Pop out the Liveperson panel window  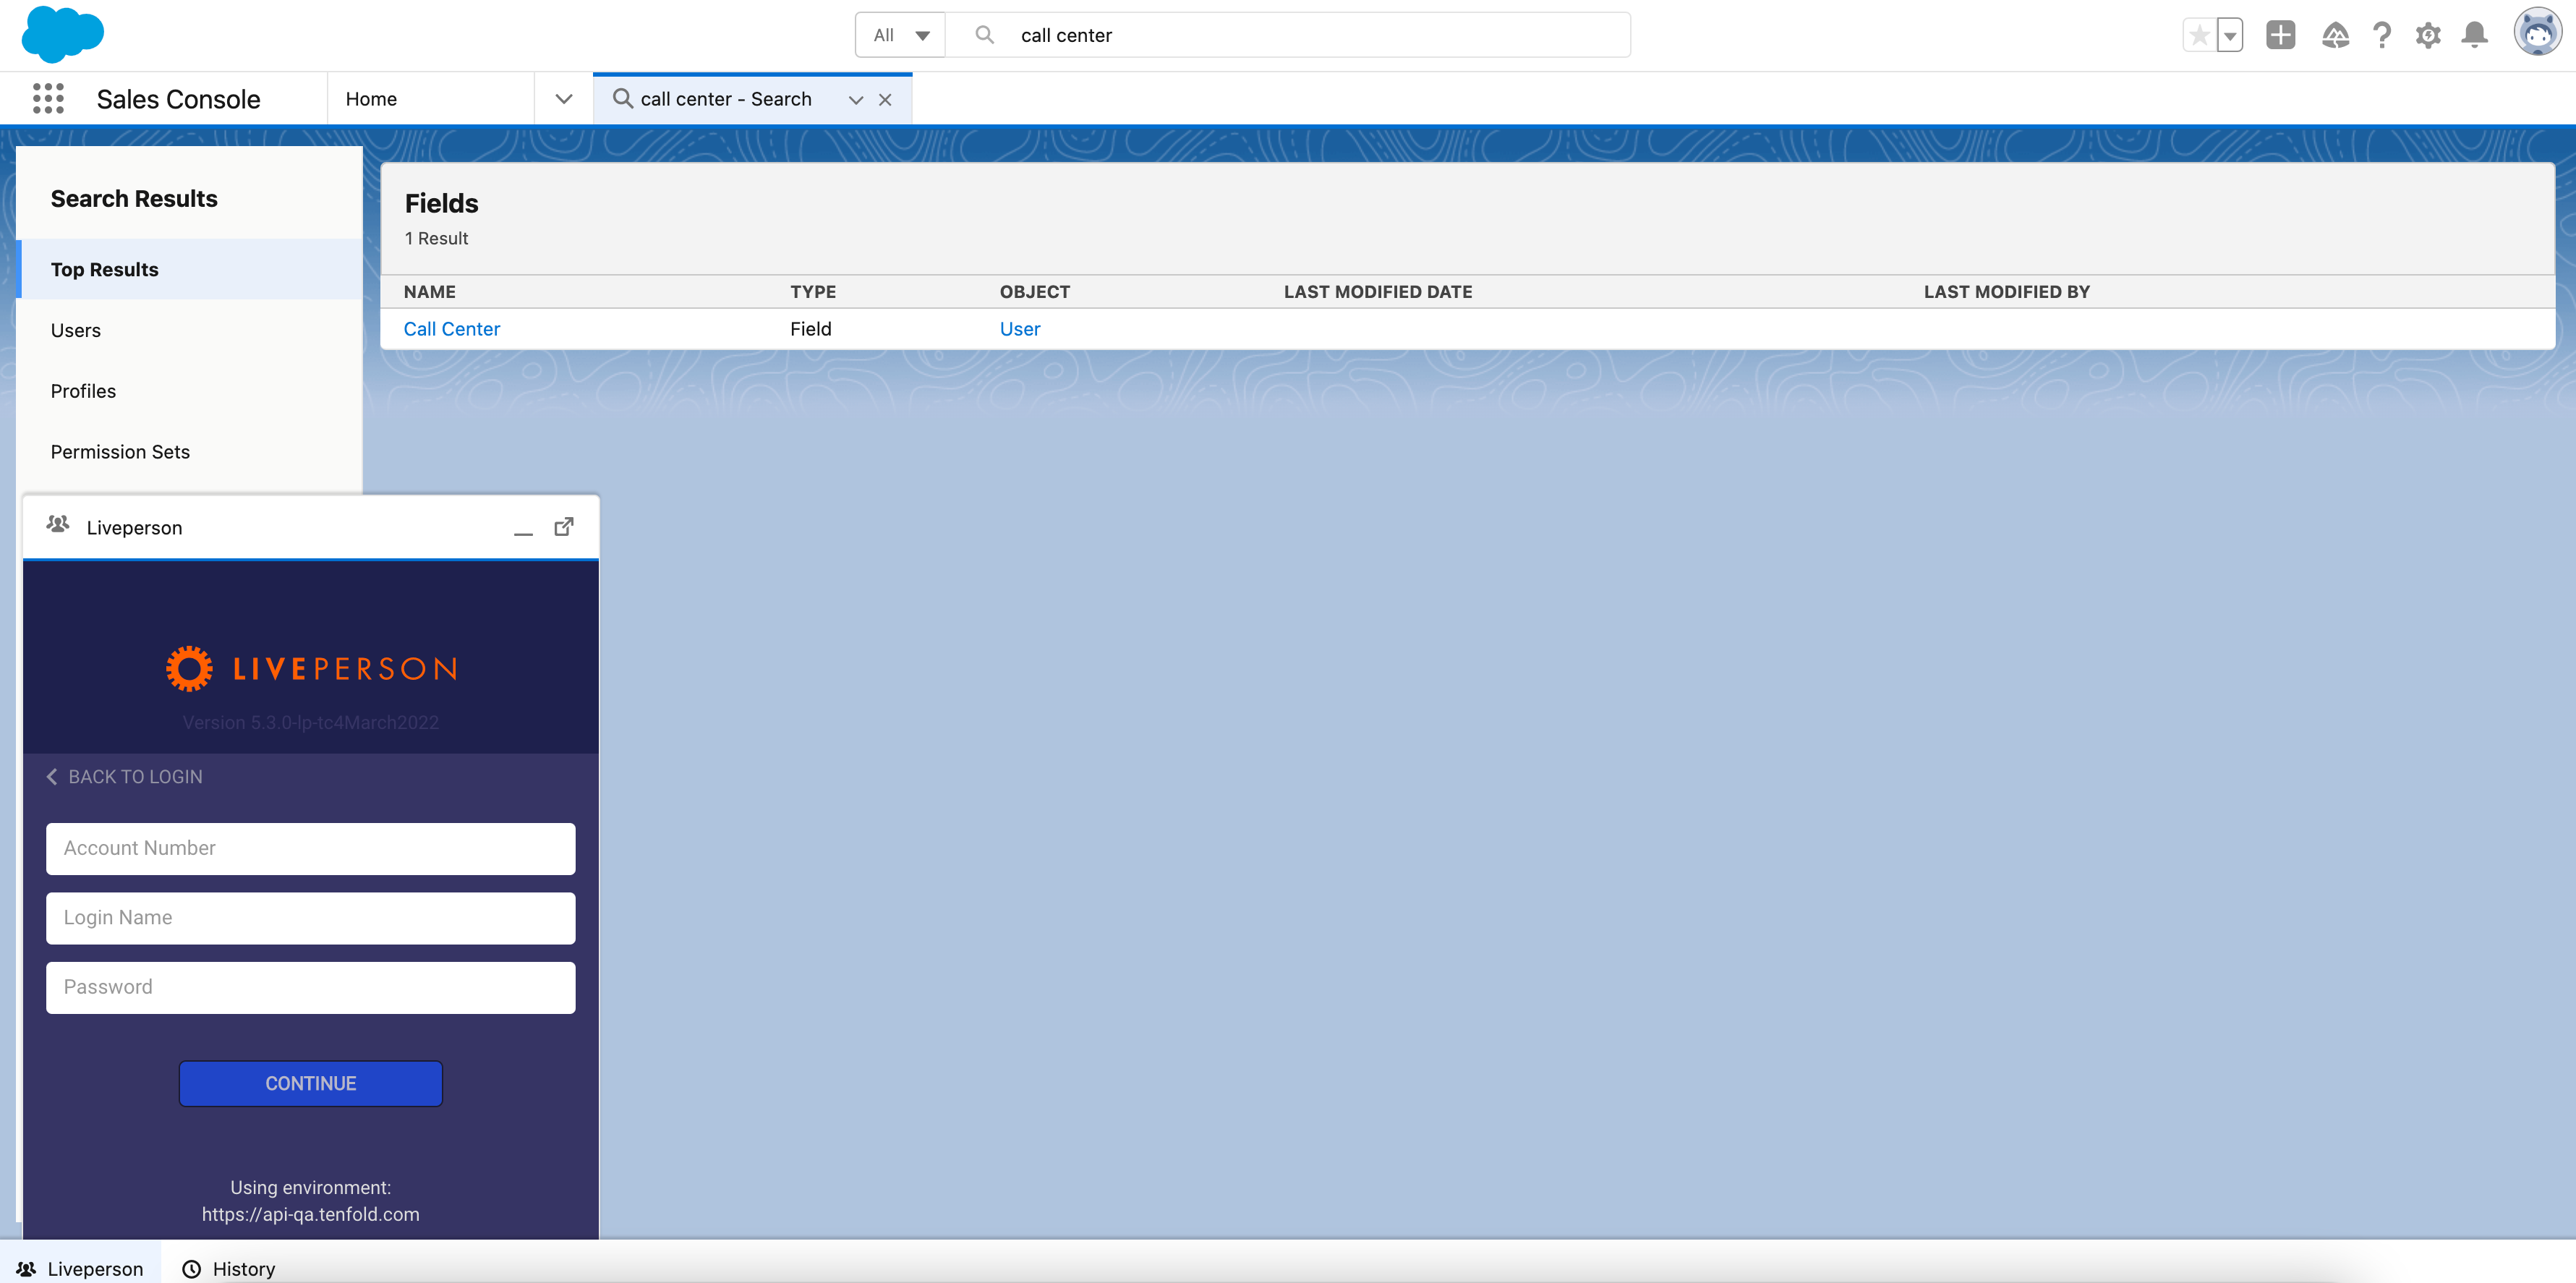564,526
